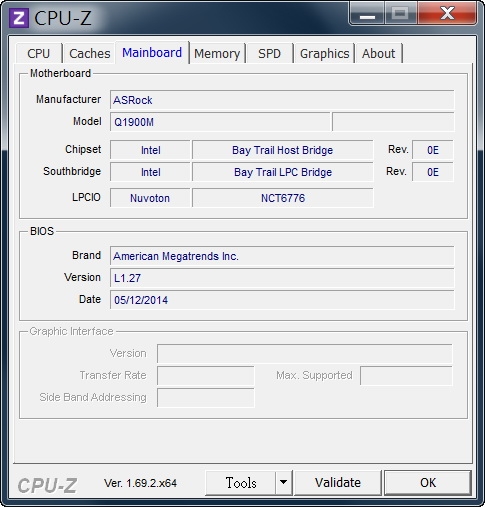Click the Validate button

coord(338,483)
